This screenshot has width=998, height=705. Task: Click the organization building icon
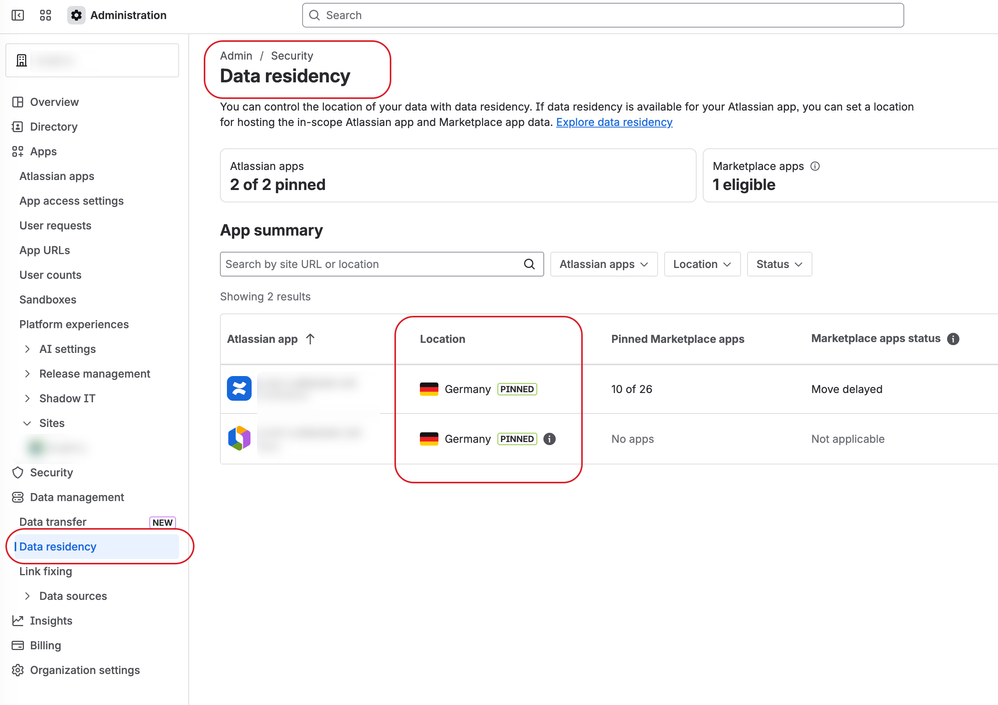coord(22,60)
